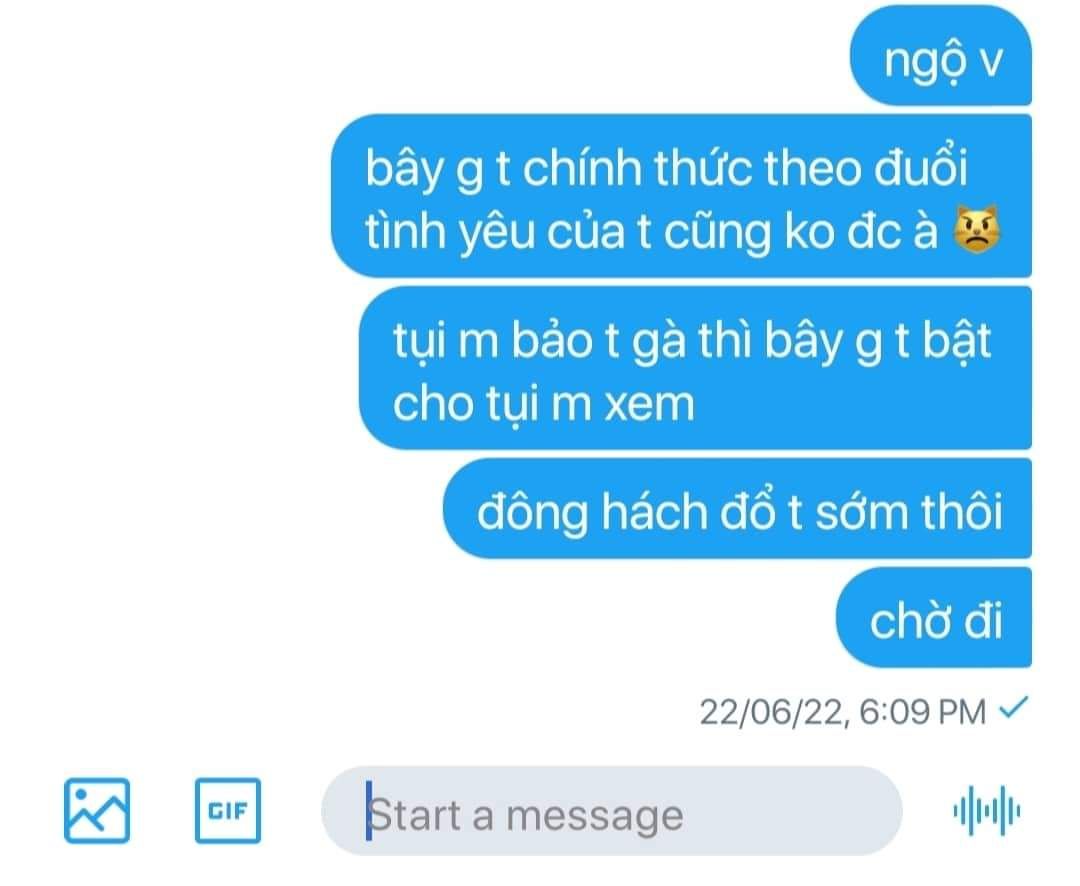This screenshot has height=886, width=1080.
Task: Tap the "chờ đi" message bubble
Action: (x=934, y=618)
